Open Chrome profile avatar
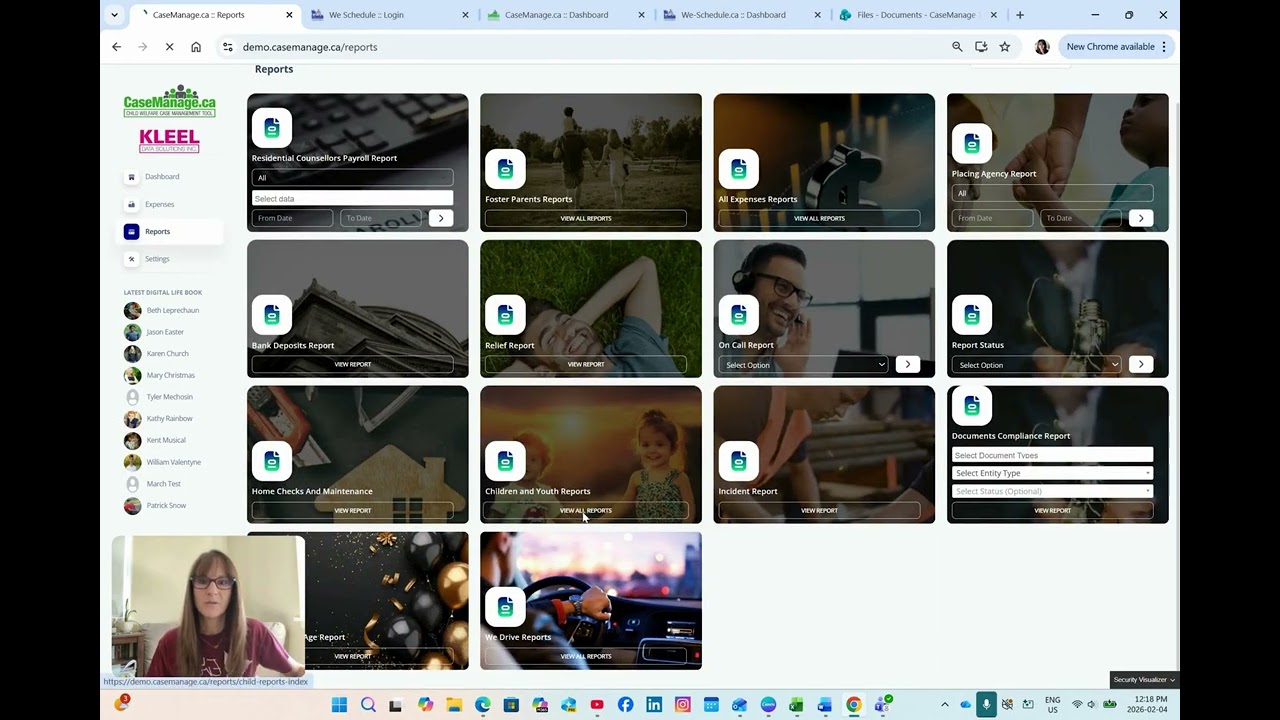This screenshot has width=1280, height=720. point(1042,47)
